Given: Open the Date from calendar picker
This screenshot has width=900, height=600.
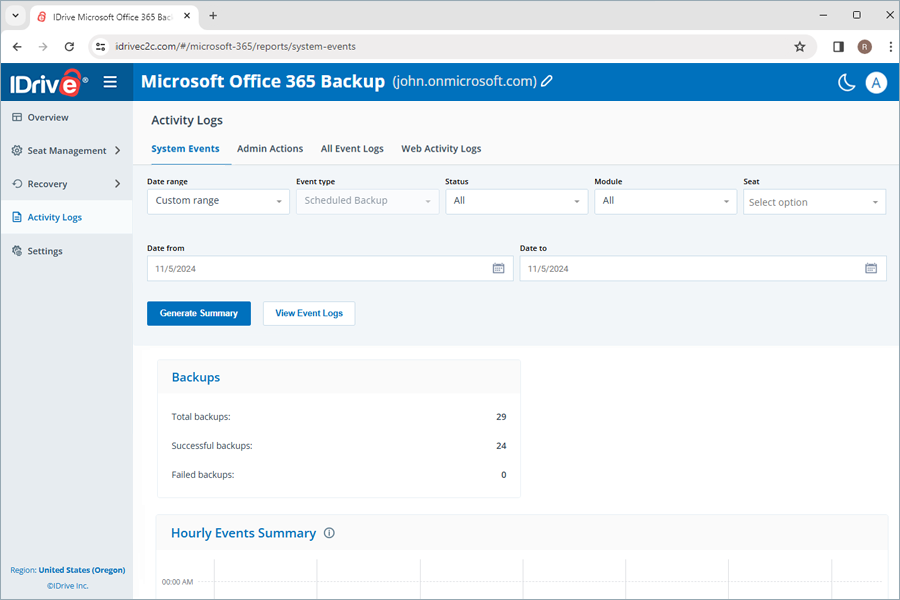Looking at the screenshot, I should pyautogui.click(x=498, y=268).
